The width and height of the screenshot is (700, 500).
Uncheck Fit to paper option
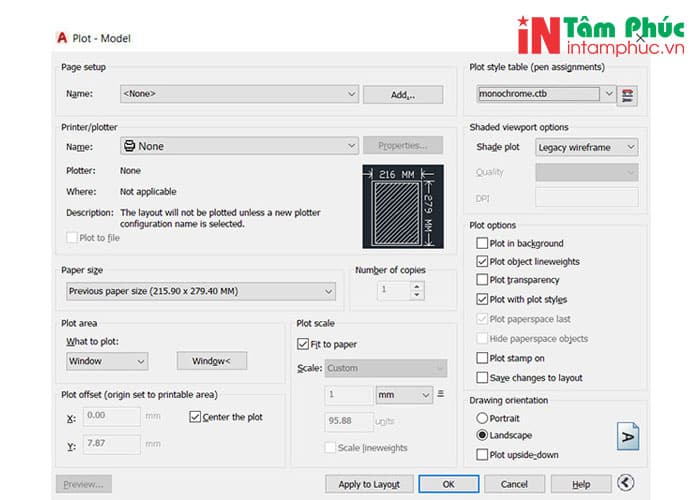coord(304,344)
